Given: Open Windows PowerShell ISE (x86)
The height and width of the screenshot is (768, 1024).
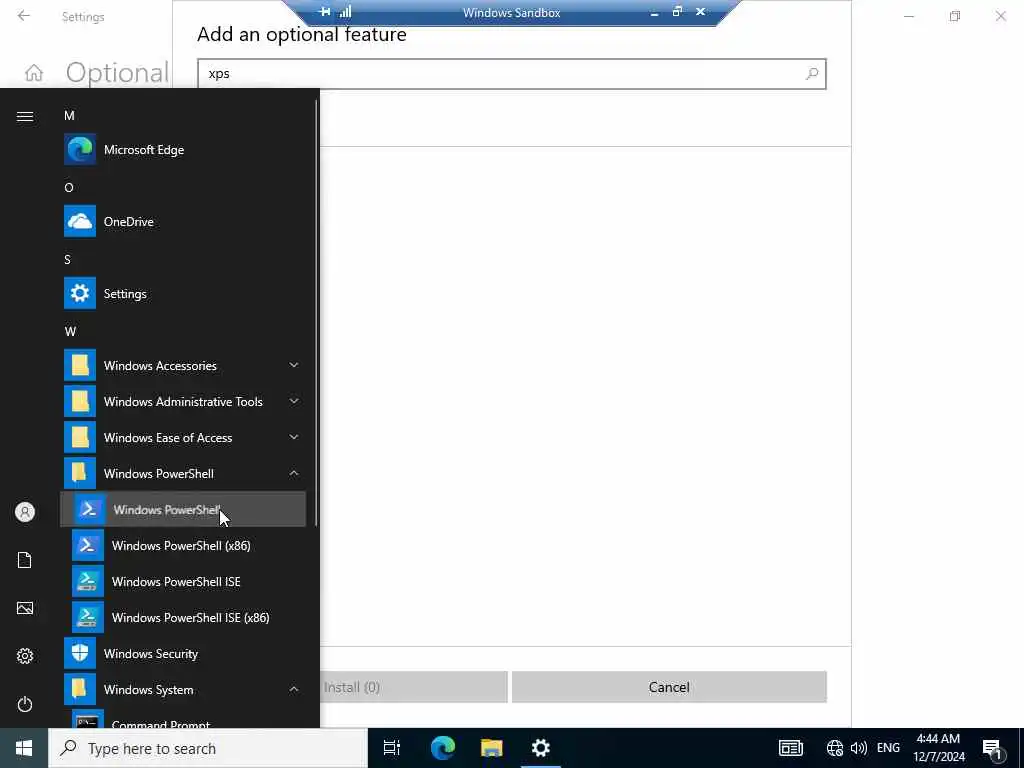Looking at the screenshot, I should click(x=183, y=617).
